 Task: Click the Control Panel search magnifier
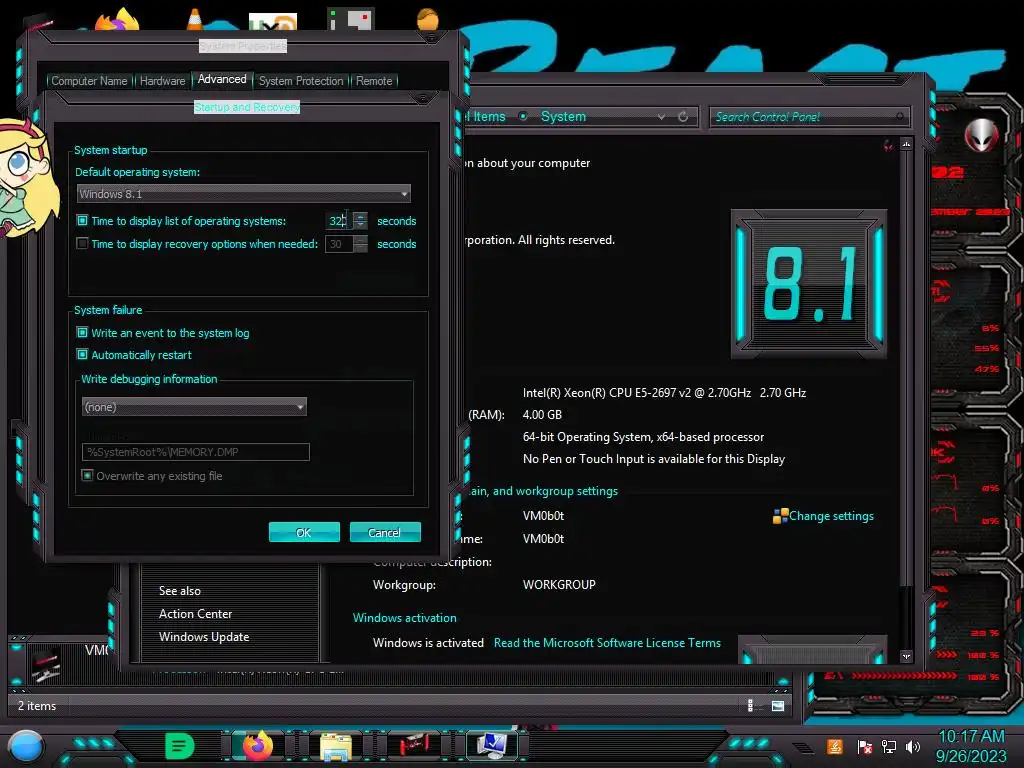(x=900, y=116)
